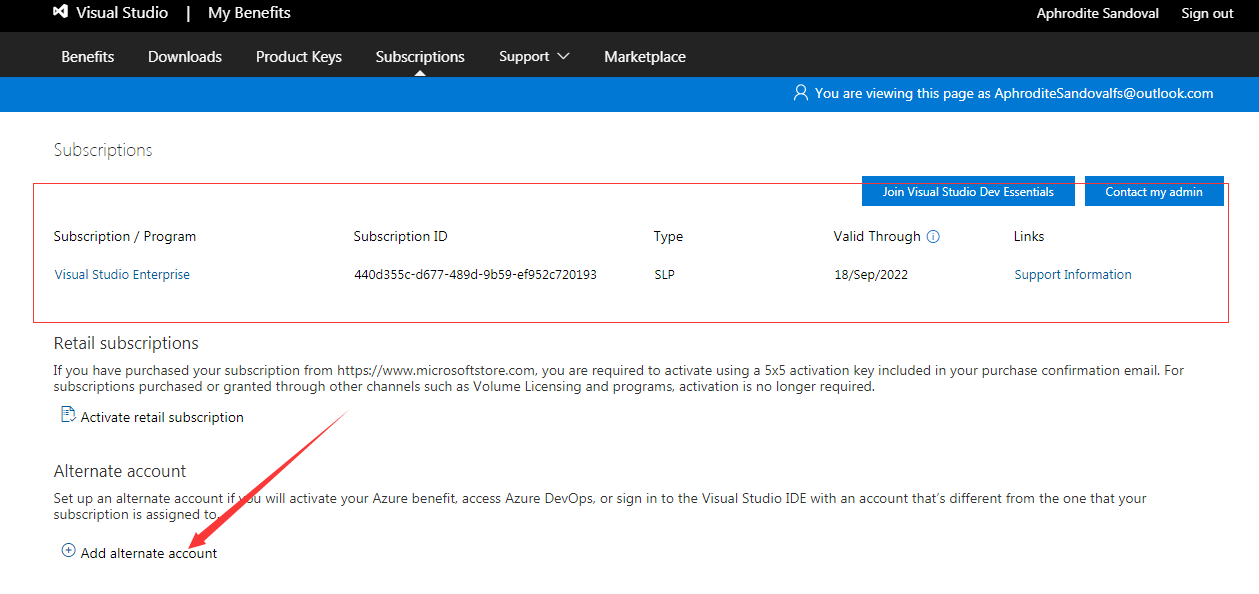Open the Visual Studio Enterprise subscription link

[x=122, y=275]
